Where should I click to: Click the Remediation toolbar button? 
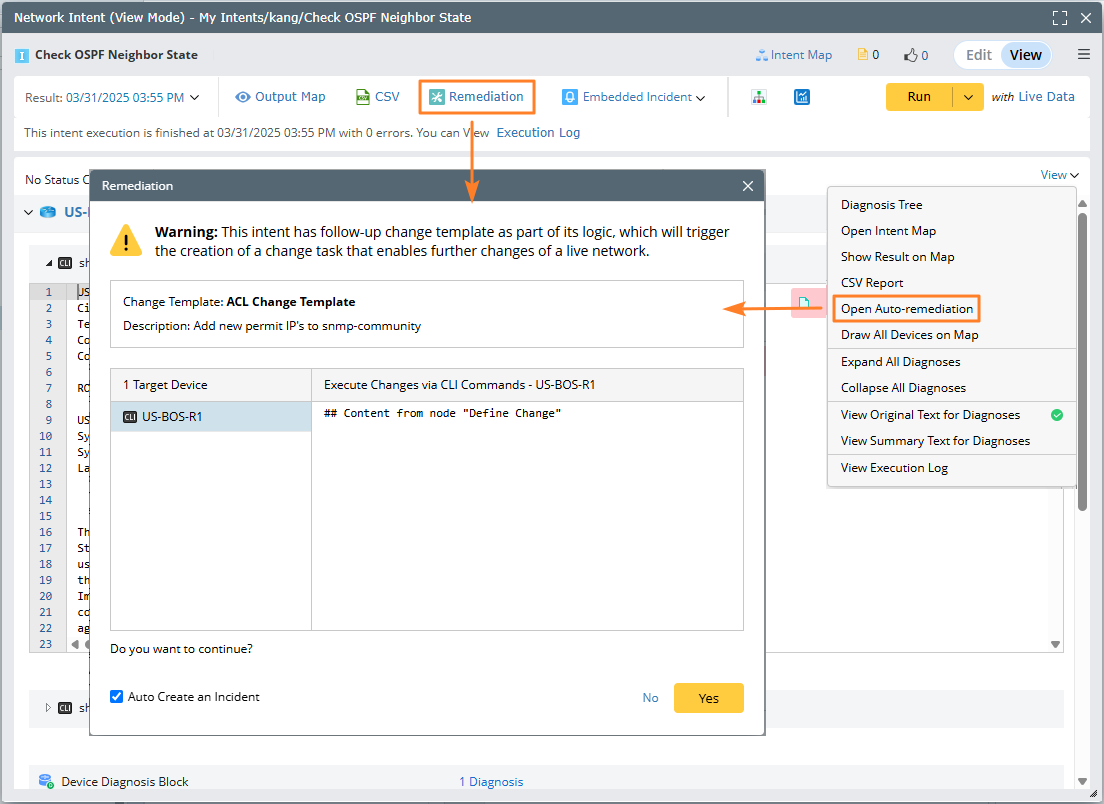tap(477, 97)
